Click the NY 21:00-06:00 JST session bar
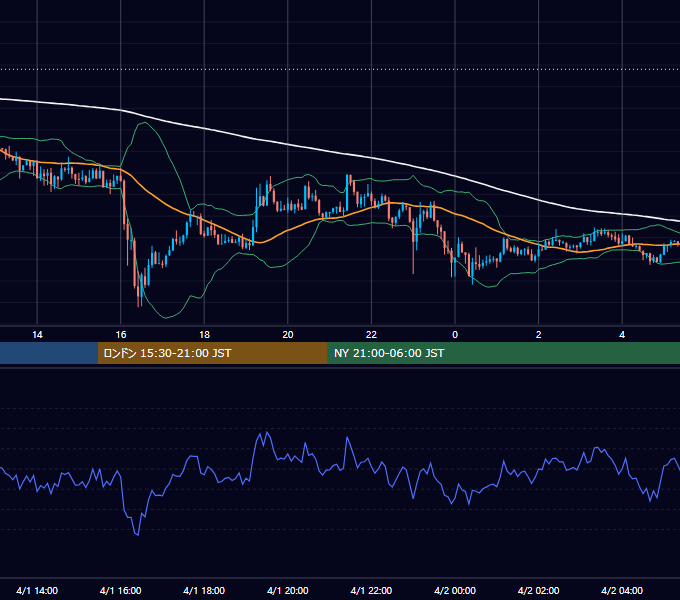This screenshot has height=600, width=680. [x=503, y=353]
